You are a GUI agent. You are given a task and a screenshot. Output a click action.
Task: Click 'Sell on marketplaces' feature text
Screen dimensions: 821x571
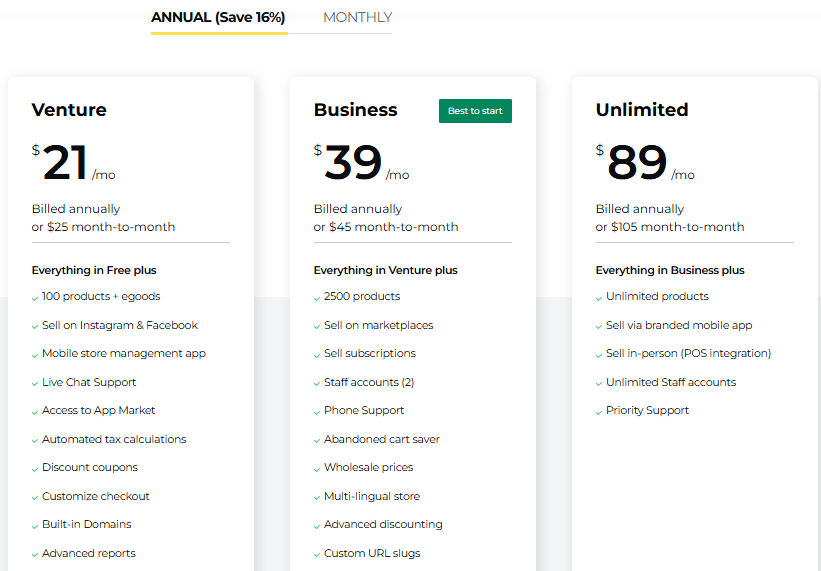pos(379,325)
